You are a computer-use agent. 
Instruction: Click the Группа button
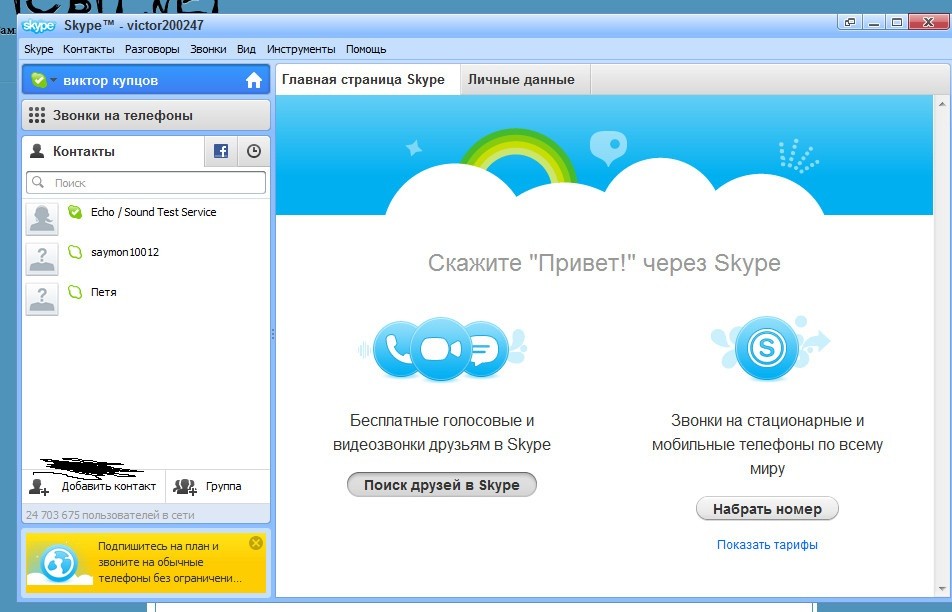pyautogui.click(x=217, y=486)
